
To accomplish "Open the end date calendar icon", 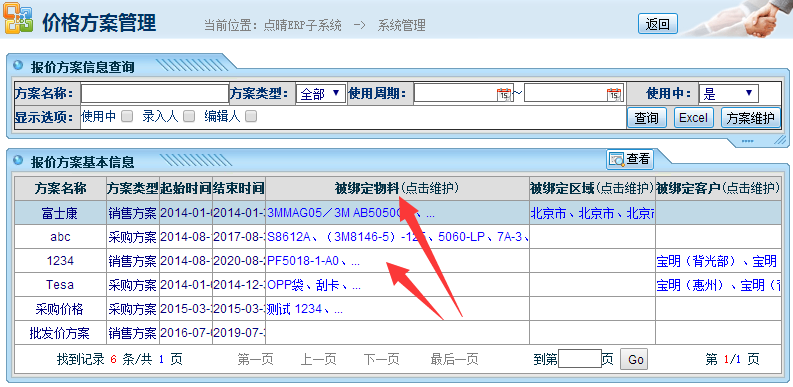I will pos(614,94).
